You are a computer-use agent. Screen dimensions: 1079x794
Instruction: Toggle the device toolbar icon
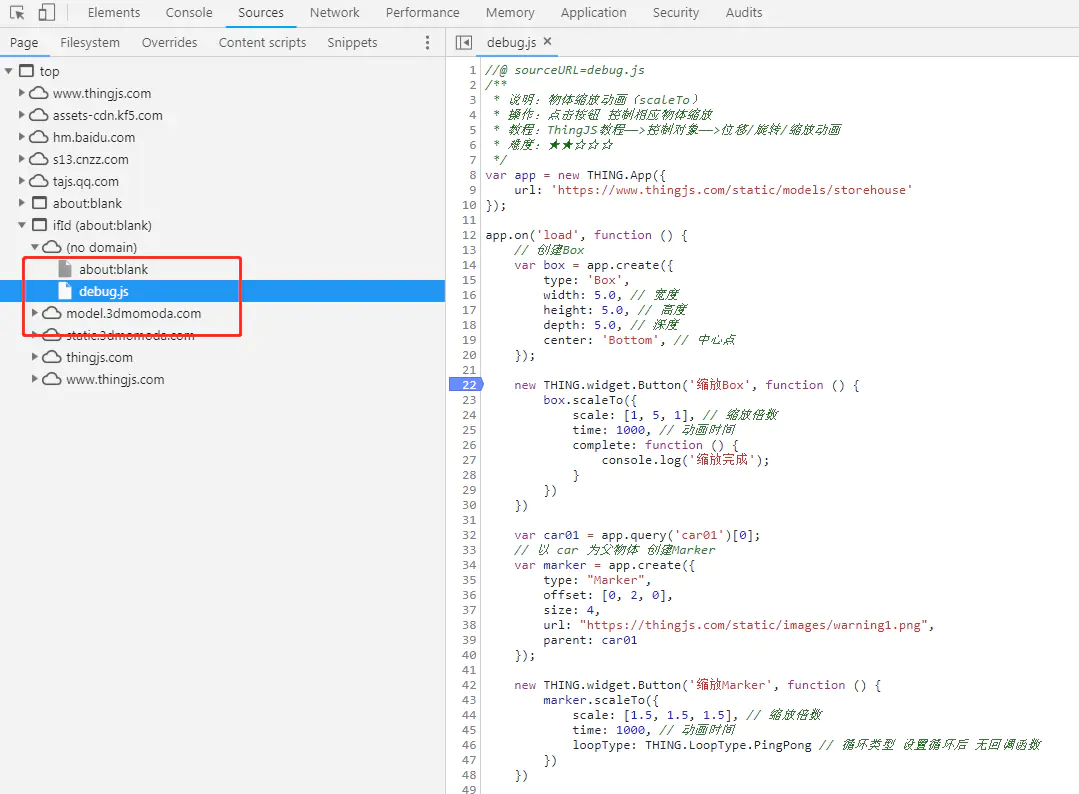(46, 12)
